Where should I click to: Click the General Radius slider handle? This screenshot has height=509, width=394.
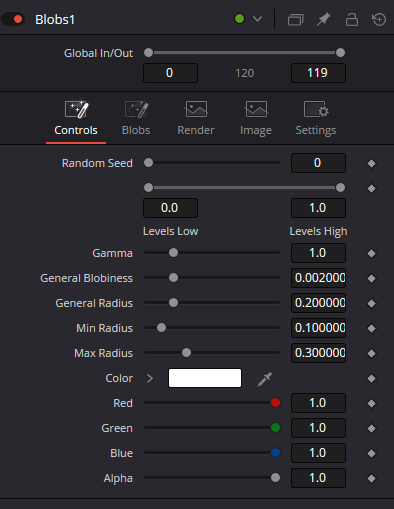pos(173,303)
